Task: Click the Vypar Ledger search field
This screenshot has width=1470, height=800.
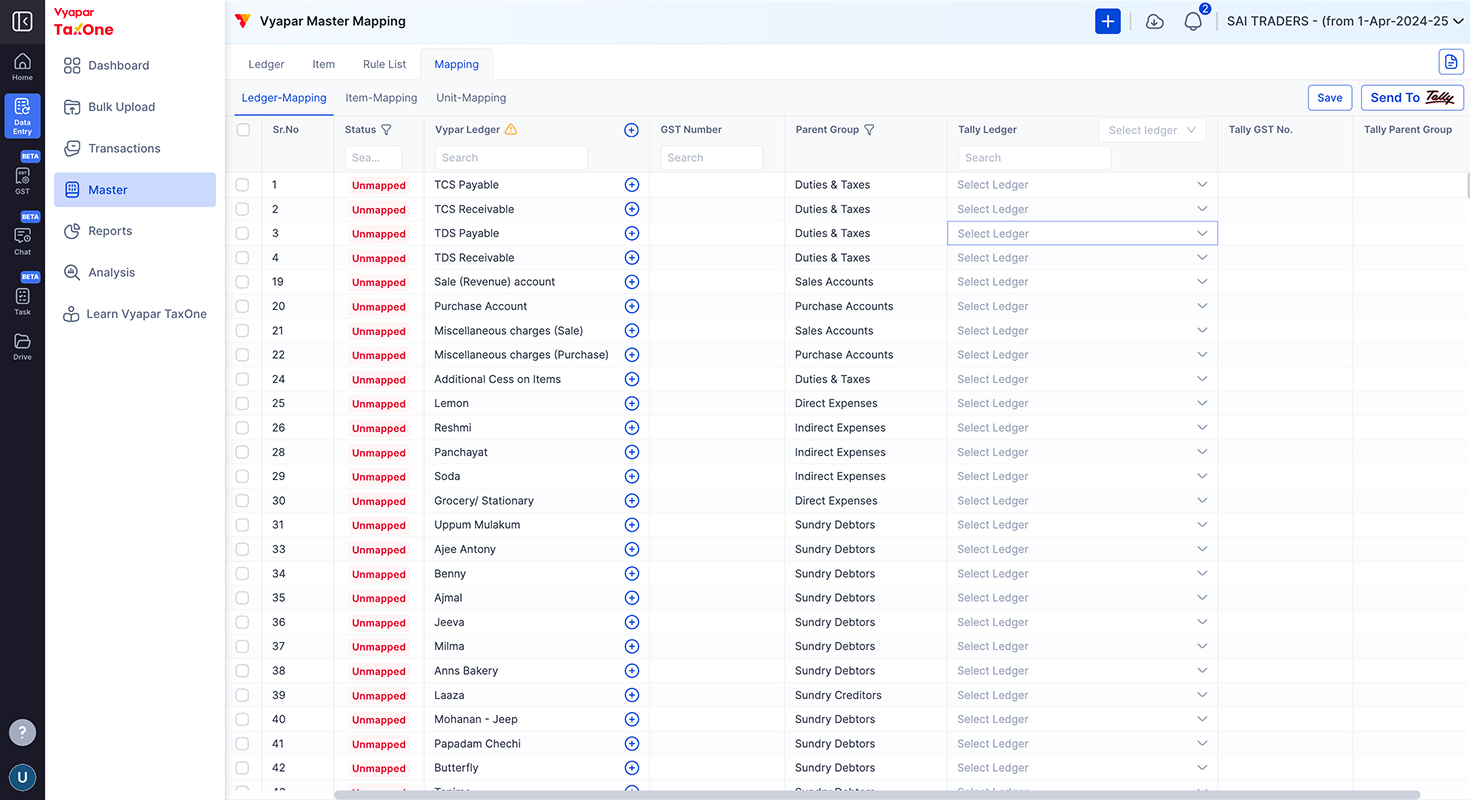Action: 511,158
